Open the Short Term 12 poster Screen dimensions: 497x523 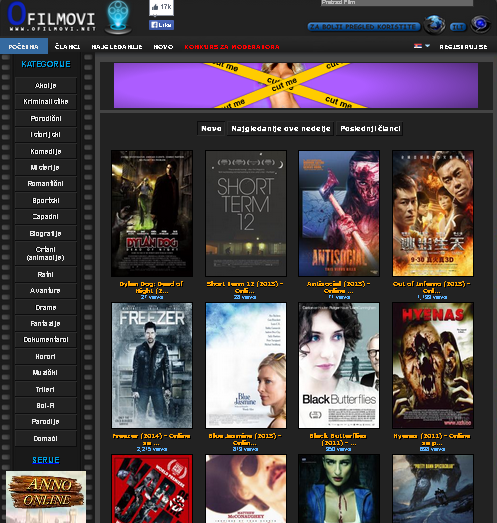tap(246, 213)
